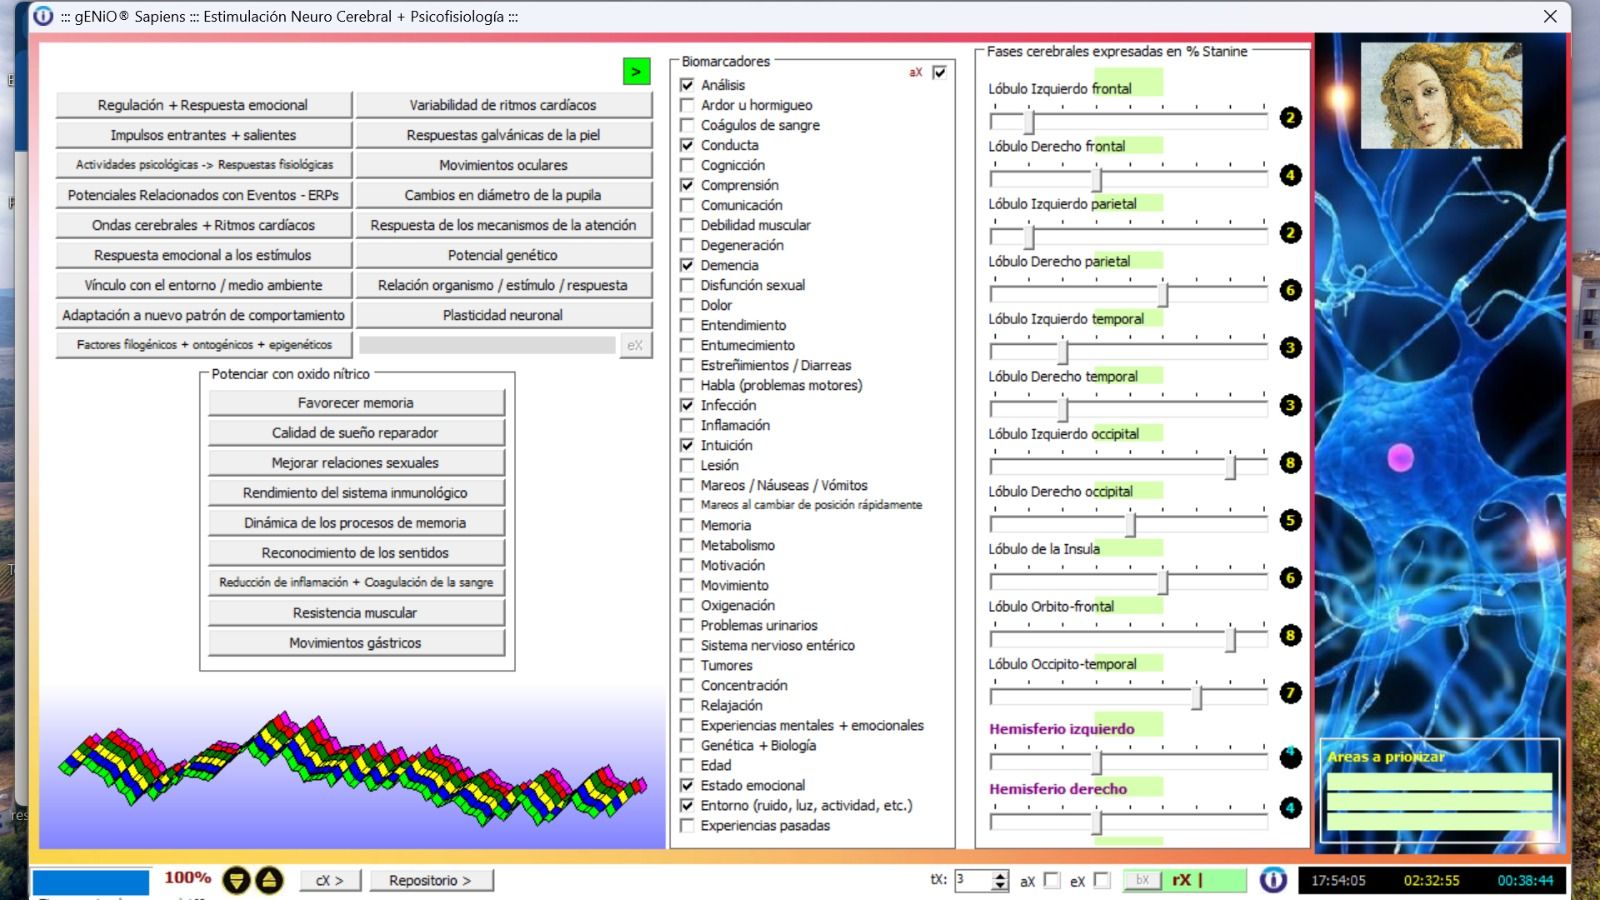
Task: Click the blue info circle icon beside the clock
Action: (x=1273, y=880)
